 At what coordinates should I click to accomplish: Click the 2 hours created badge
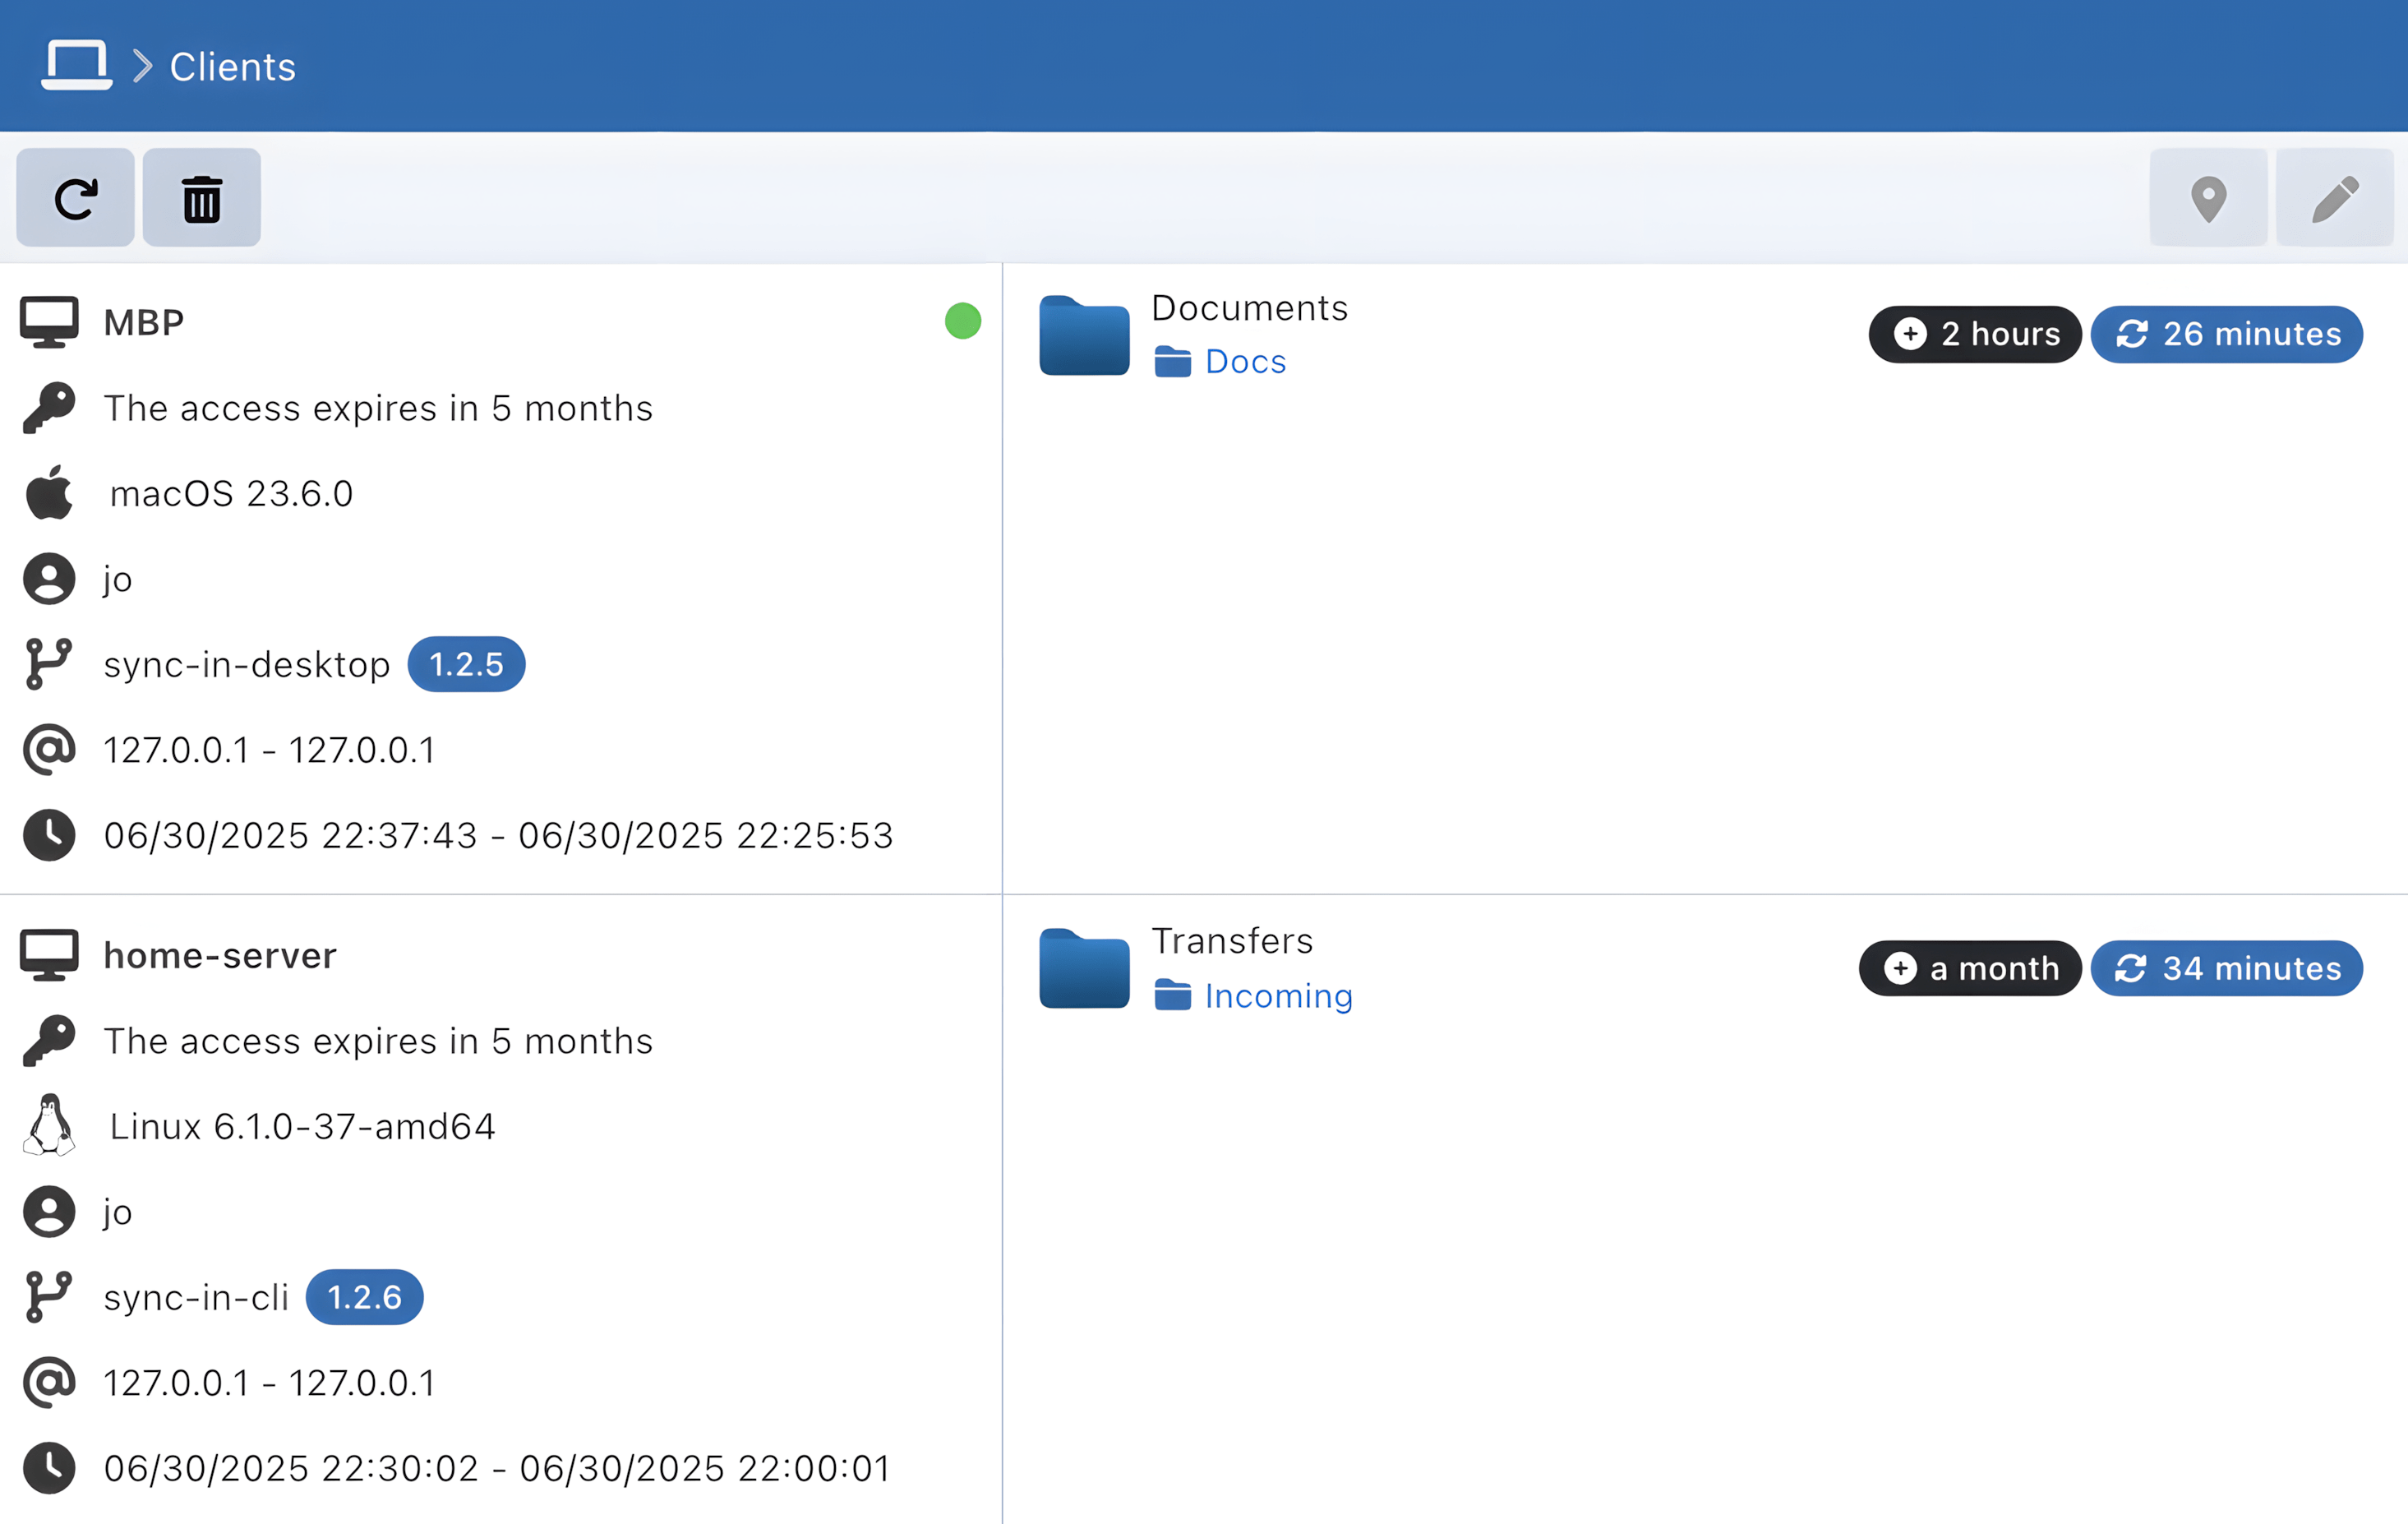pyautogui.click(x=1974, y=334)
